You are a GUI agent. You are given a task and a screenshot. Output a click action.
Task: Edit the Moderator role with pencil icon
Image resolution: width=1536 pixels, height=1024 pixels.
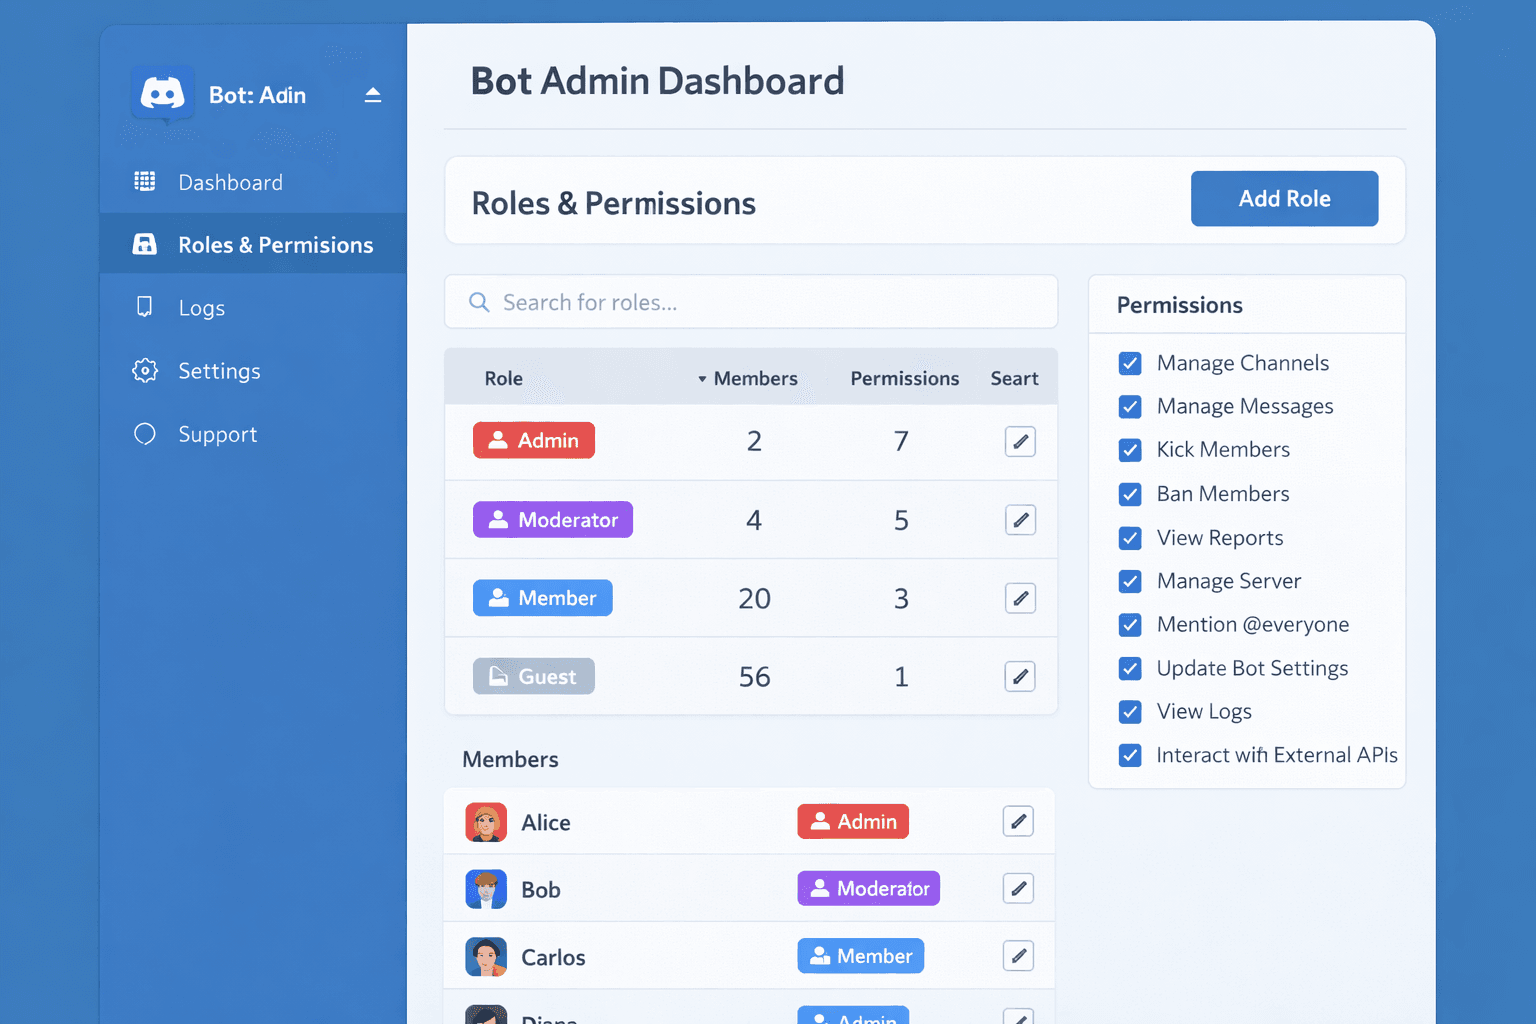click(1020, 520)
